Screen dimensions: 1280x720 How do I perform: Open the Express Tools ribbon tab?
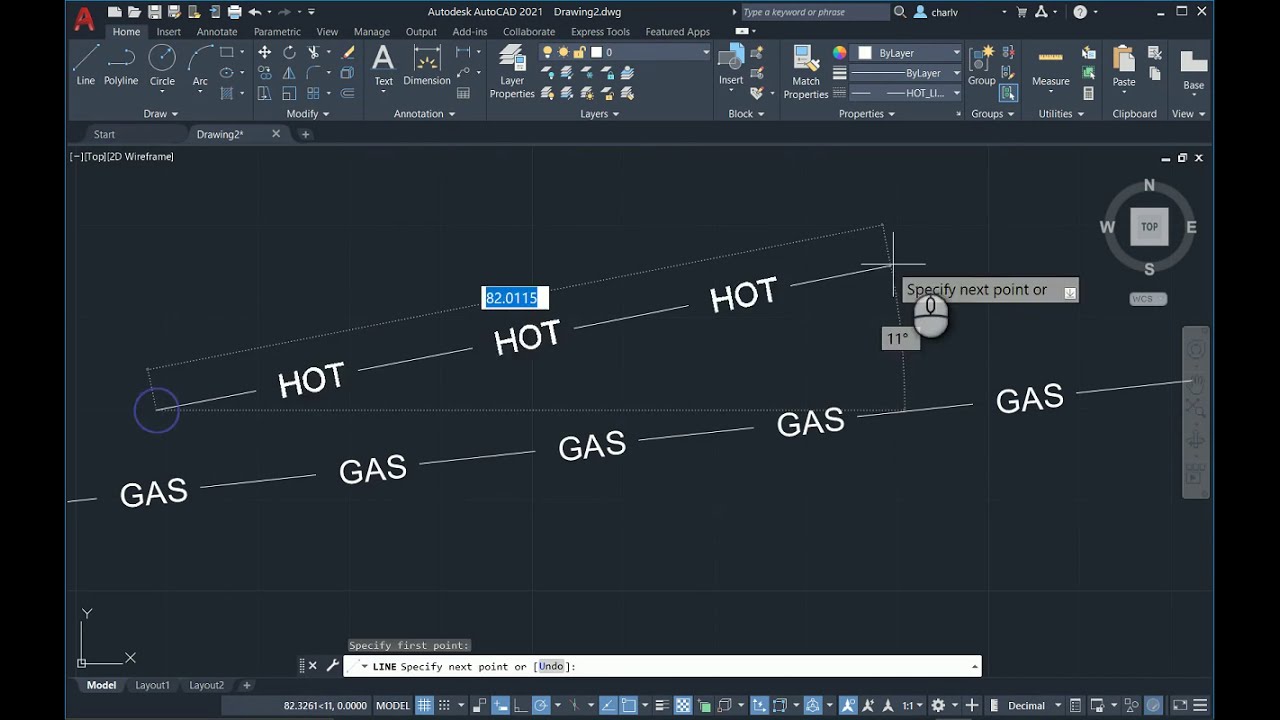click(600, 32)
